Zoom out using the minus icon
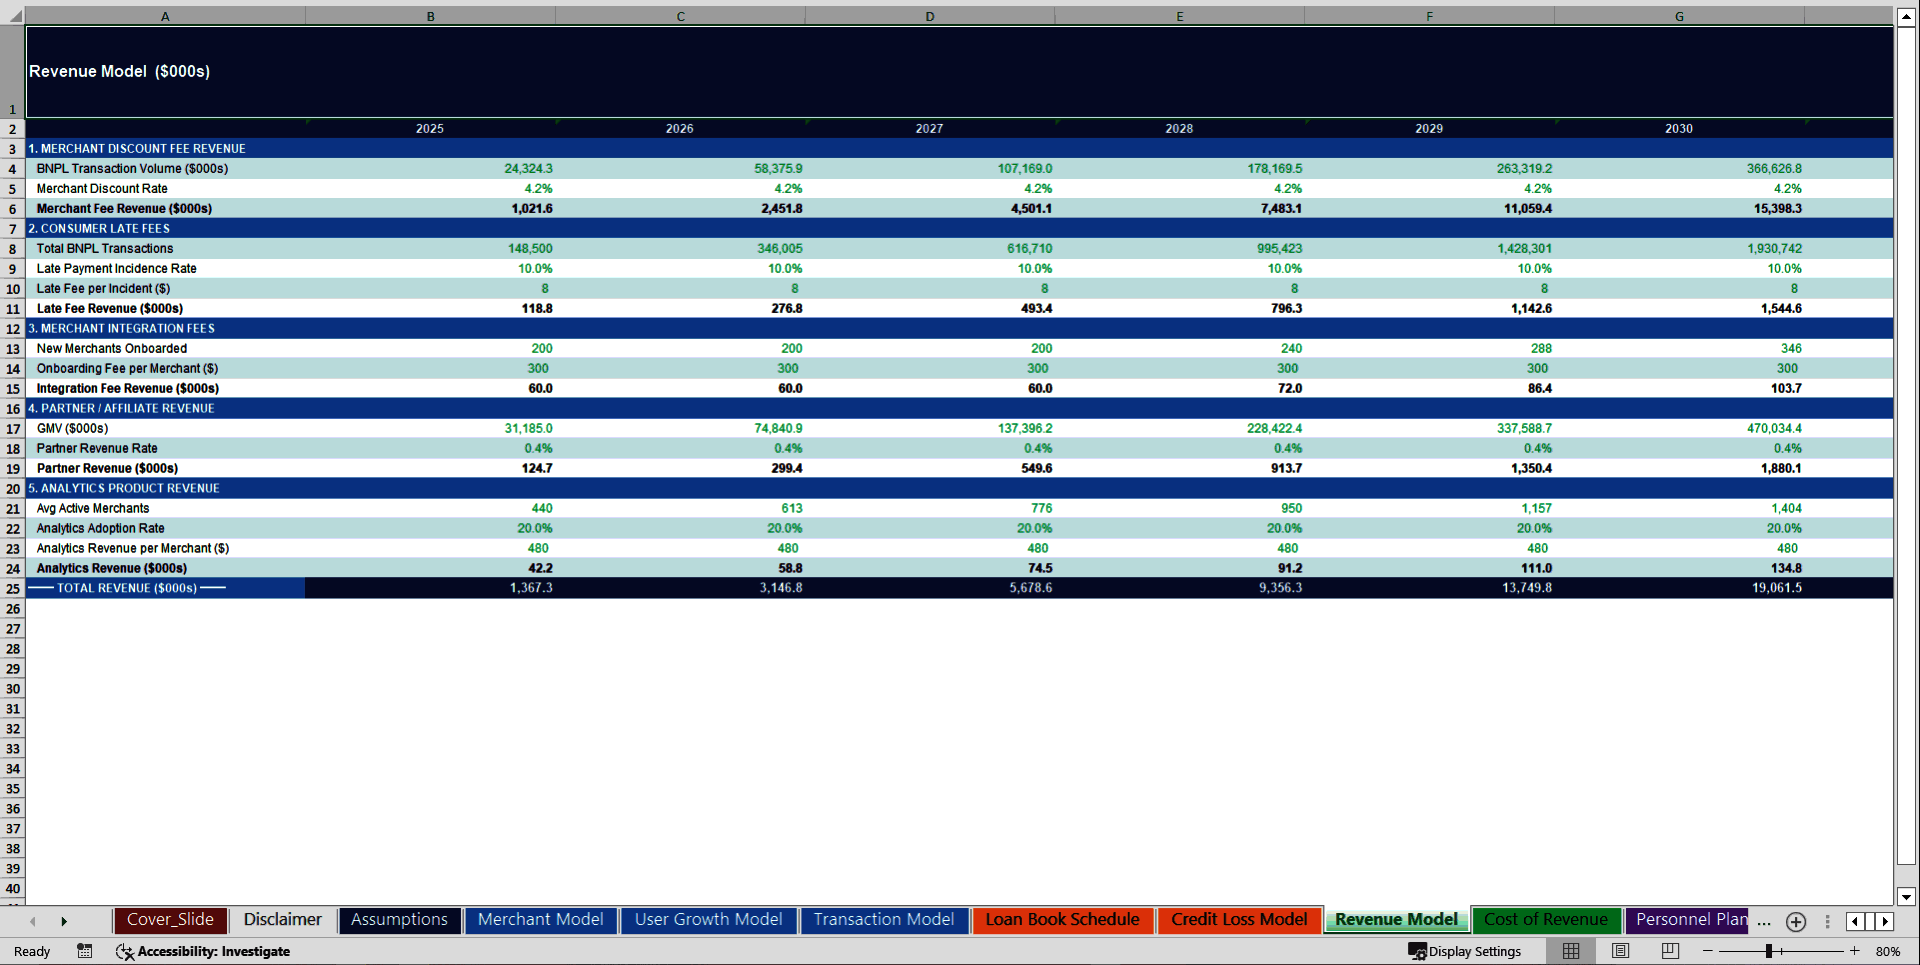Viewport: 1920px width, 965px height. pyautogui.click(x=1708, y=951)
